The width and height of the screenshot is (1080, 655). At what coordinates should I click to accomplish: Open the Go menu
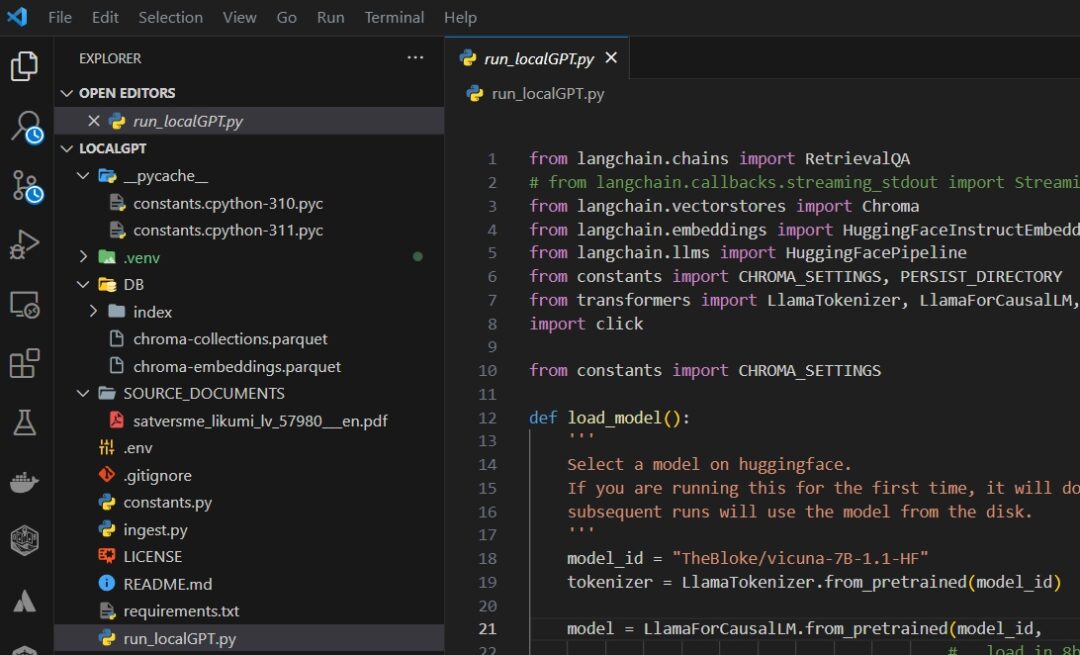coord(287,17)
